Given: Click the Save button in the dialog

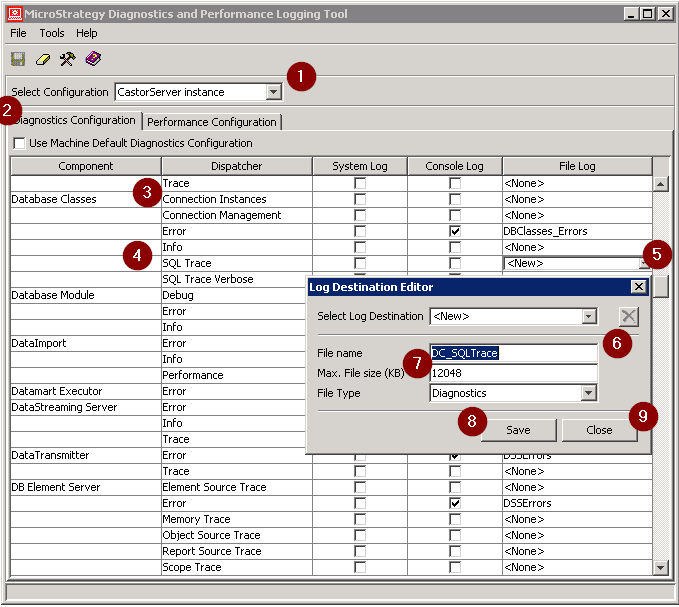Looking at the screenshot, I should click(x=518, y=430).
